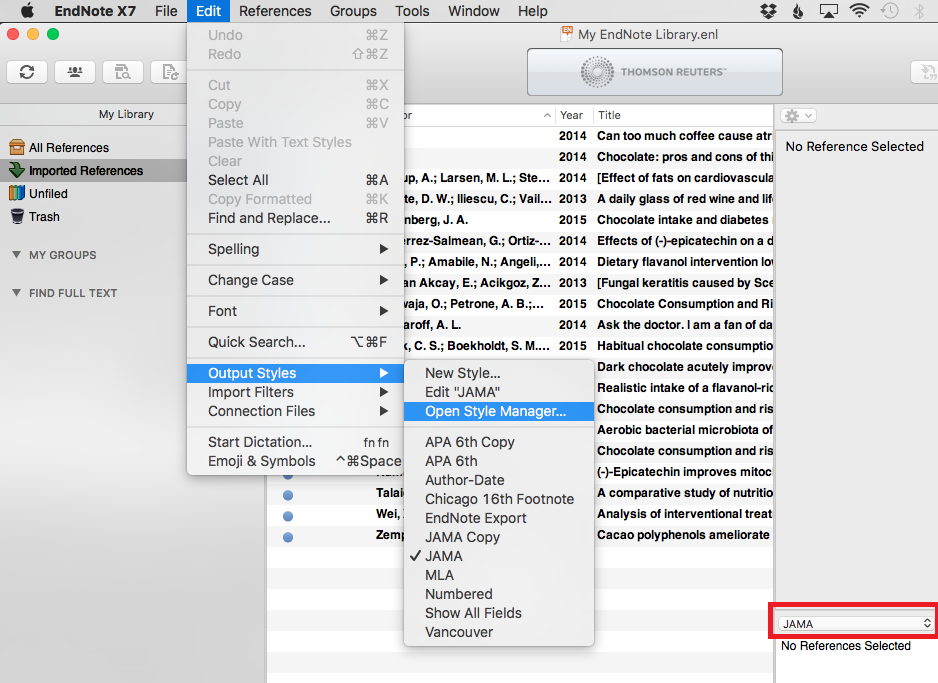
Task: Expand the Connection Files submenu
Action: [x=296, y=411]
